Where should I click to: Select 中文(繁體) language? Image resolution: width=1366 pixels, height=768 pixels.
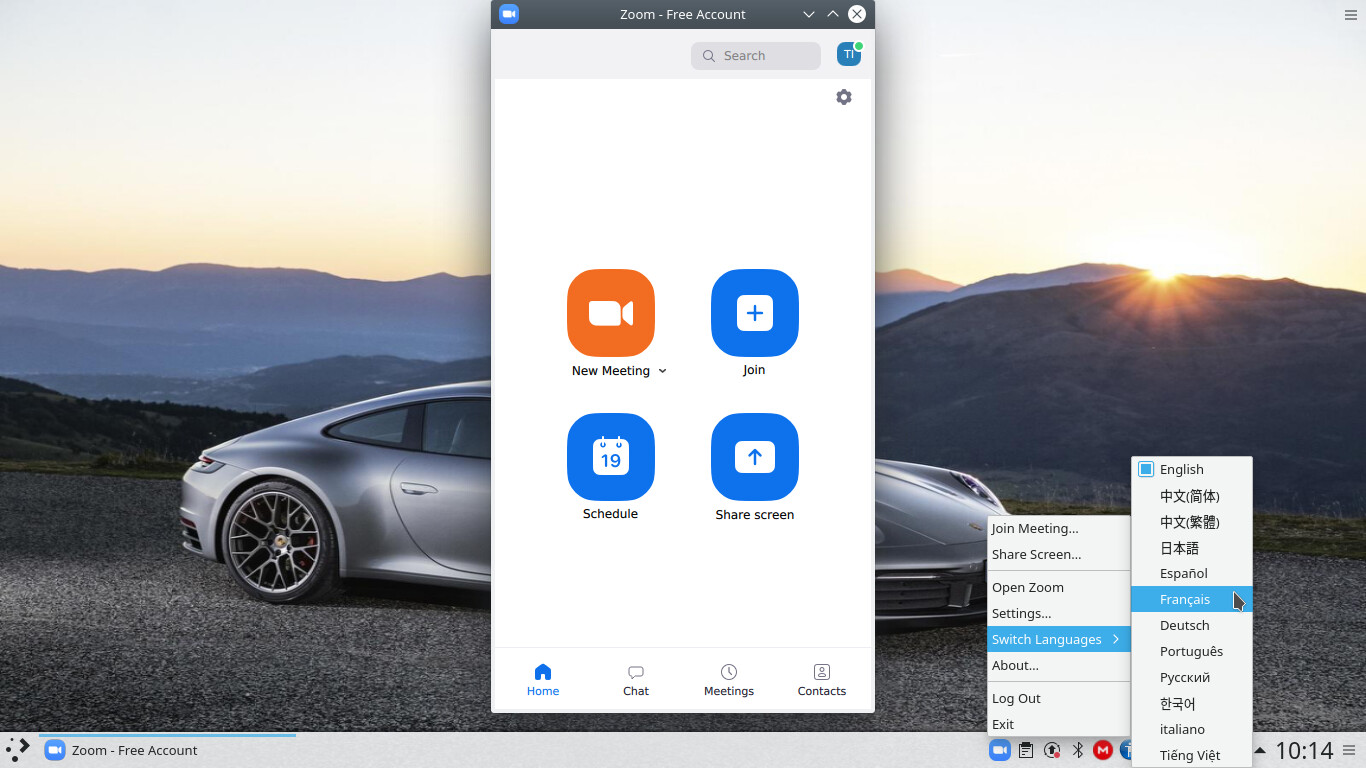coord(1191,522)
